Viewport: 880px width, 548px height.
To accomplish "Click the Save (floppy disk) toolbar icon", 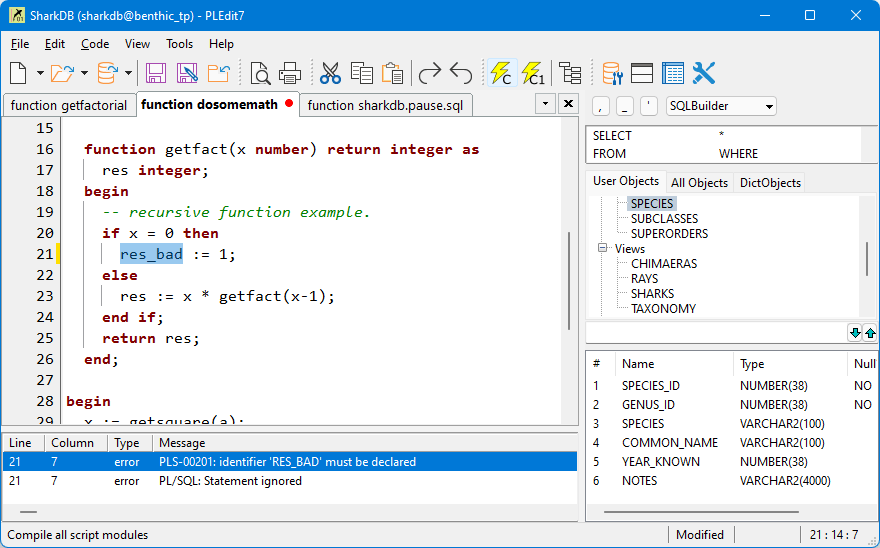I will pos(156,73).
